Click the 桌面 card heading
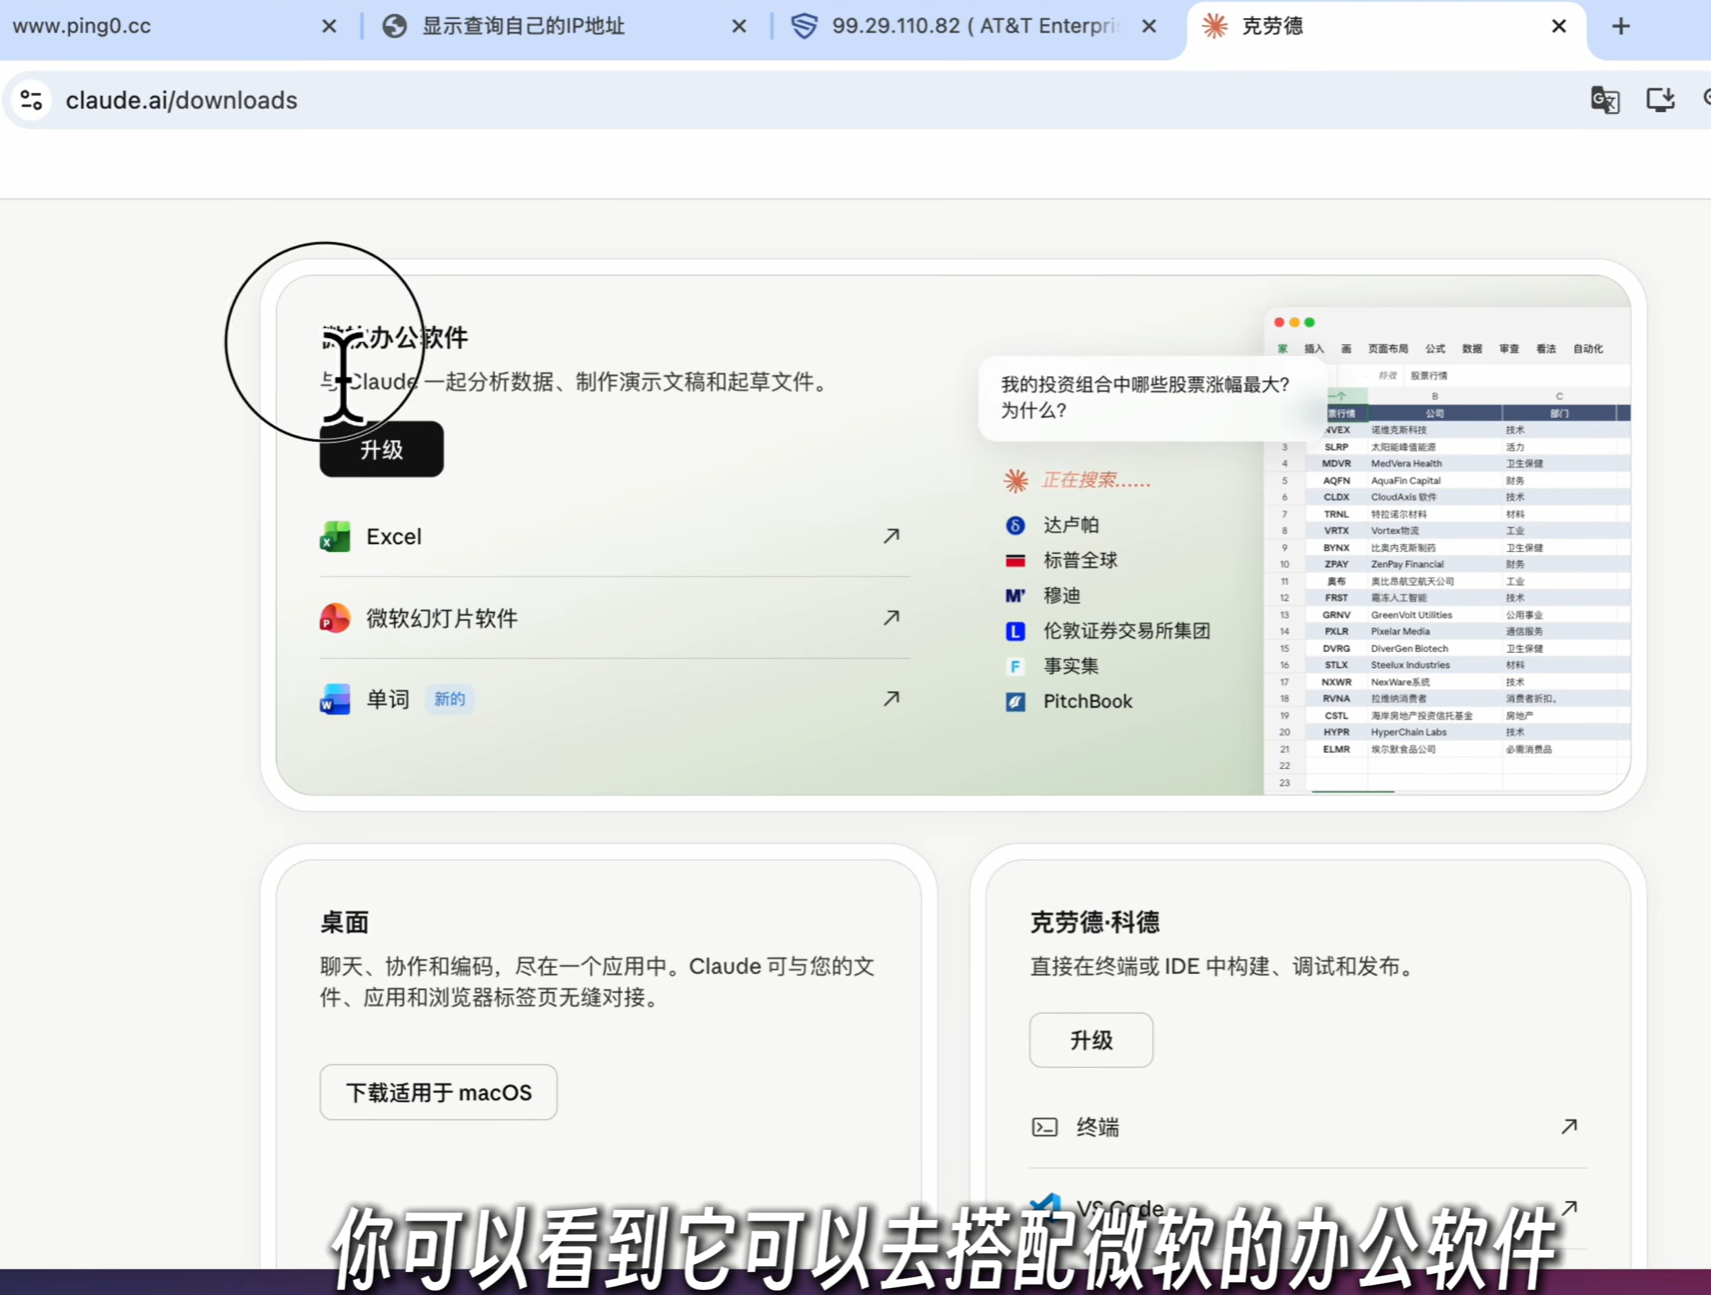 point(344,922)
